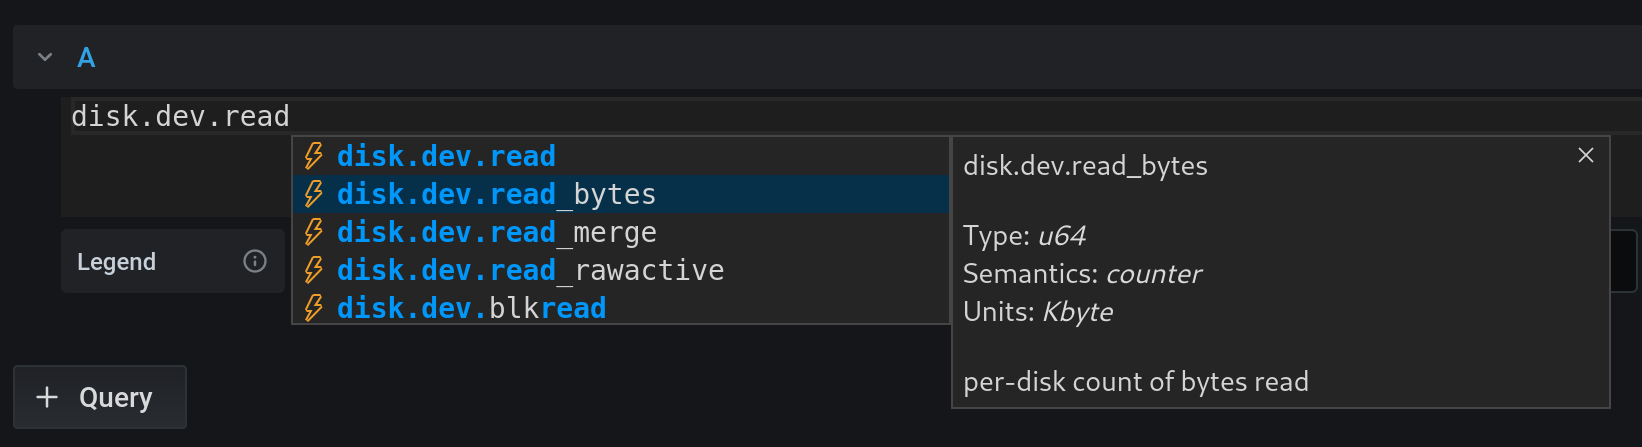1642x447 pixels.
Task: Choose disk.dev.read_bytes from autocomplete list
Action: tap(496, 194)
